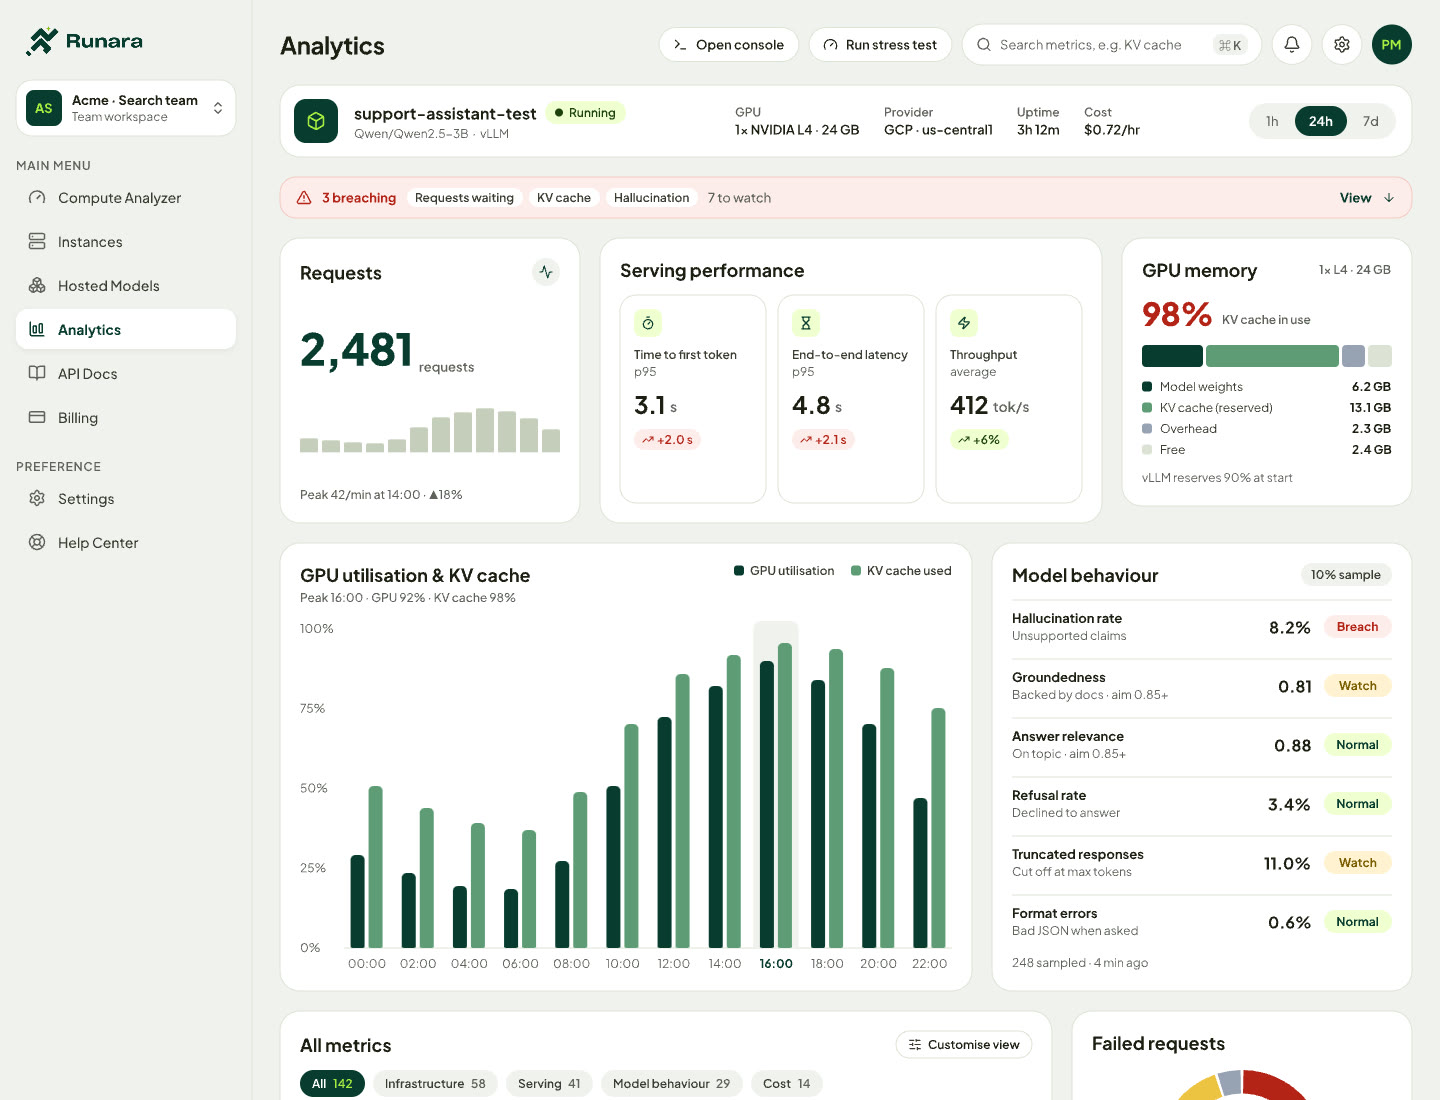Focus the Search metrics input field

1112,45
